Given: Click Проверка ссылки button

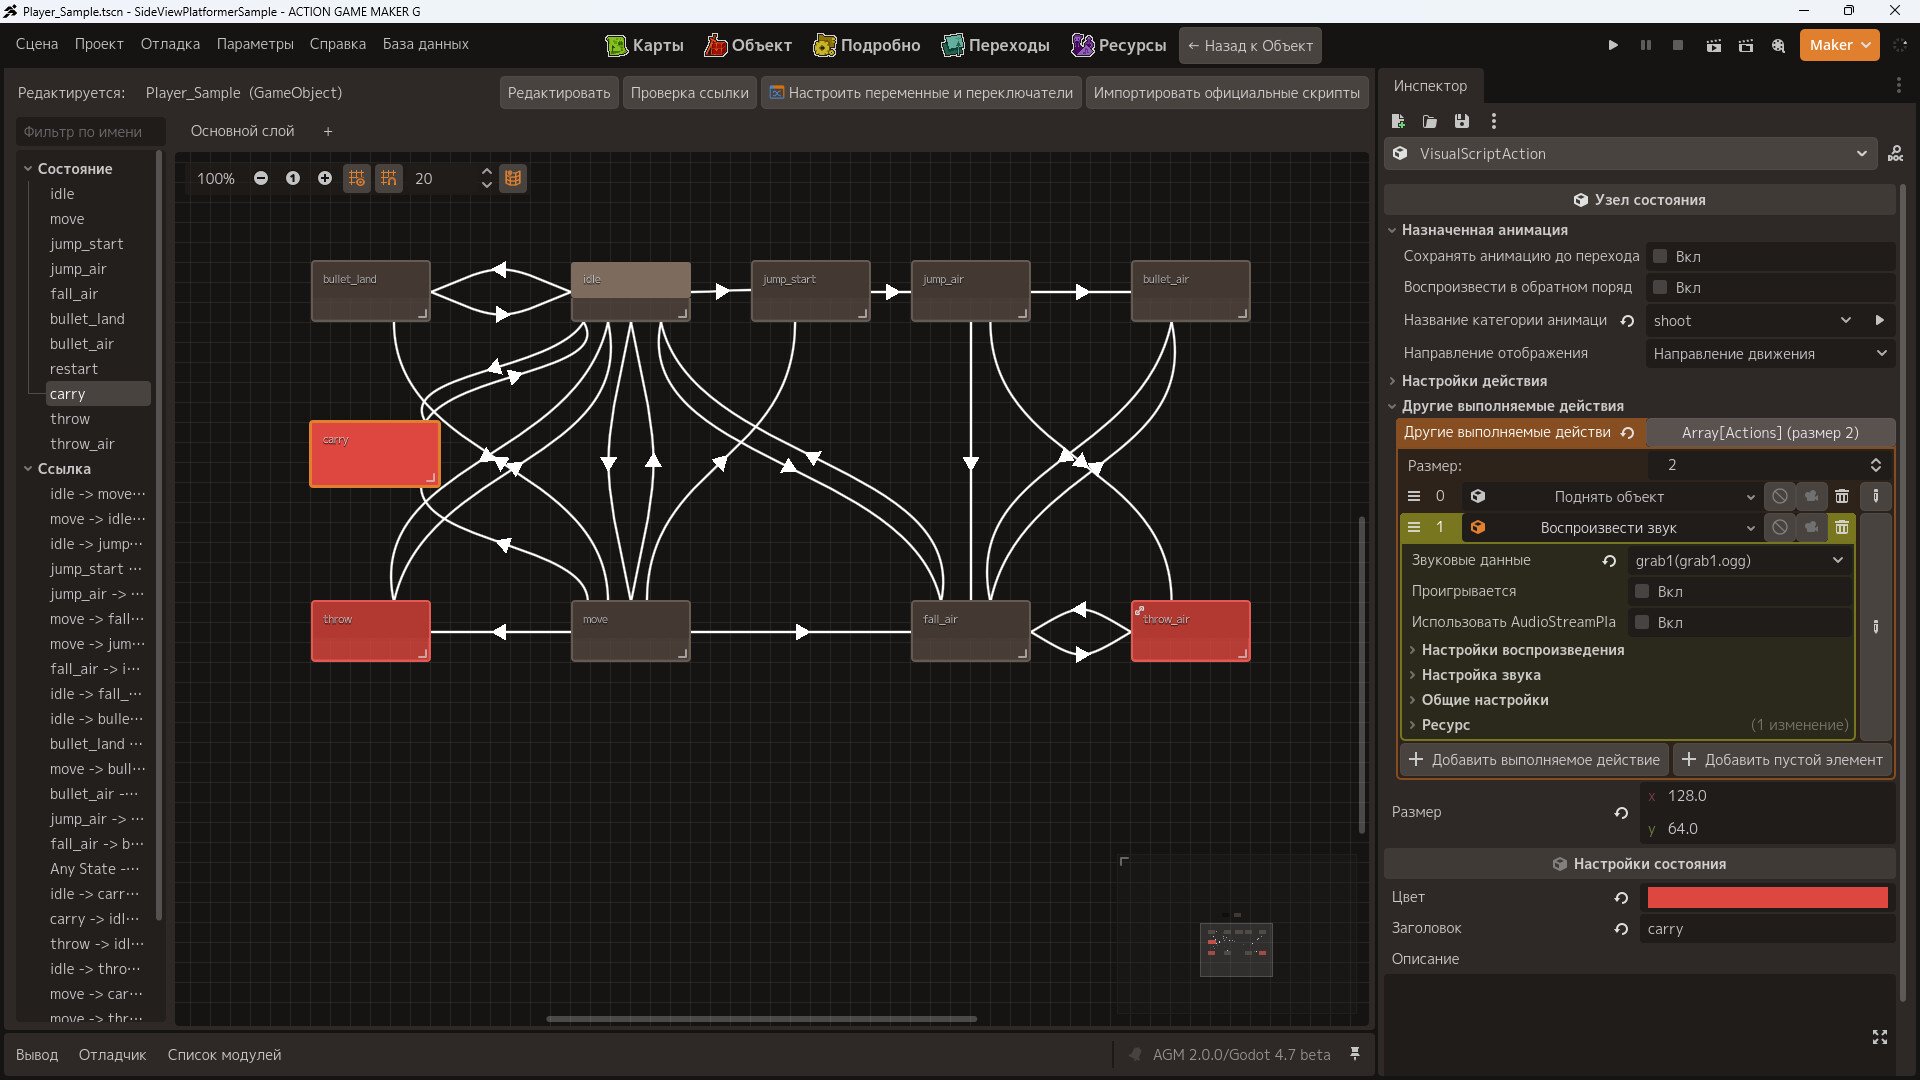Looking at the screenshot, I should coord(689,93).
